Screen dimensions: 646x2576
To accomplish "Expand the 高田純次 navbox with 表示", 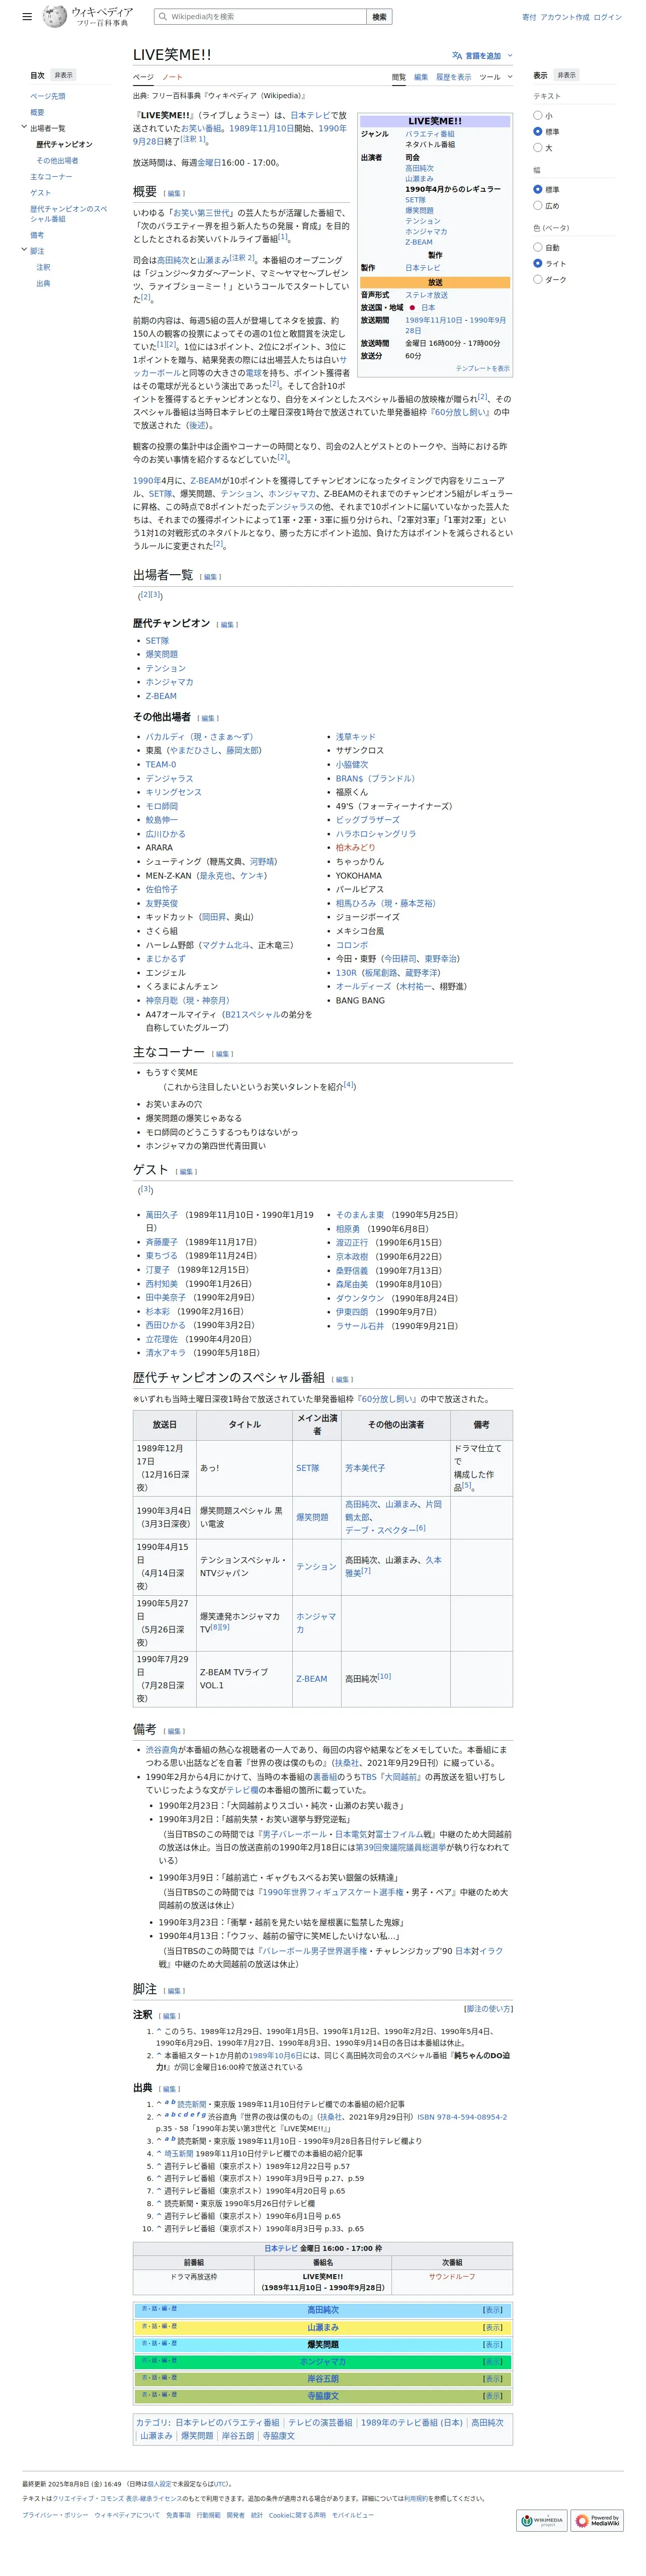I will tap(493, 2310).
